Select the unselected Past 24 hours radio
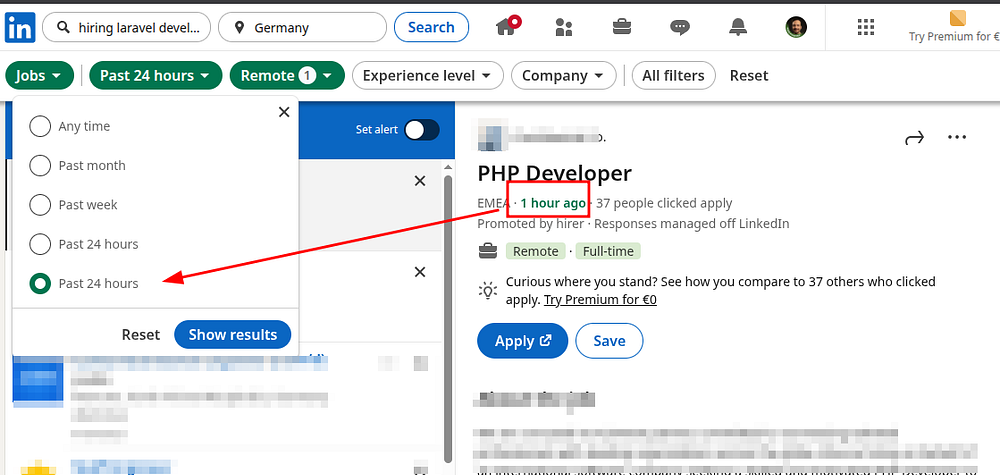 pos(40,244)
